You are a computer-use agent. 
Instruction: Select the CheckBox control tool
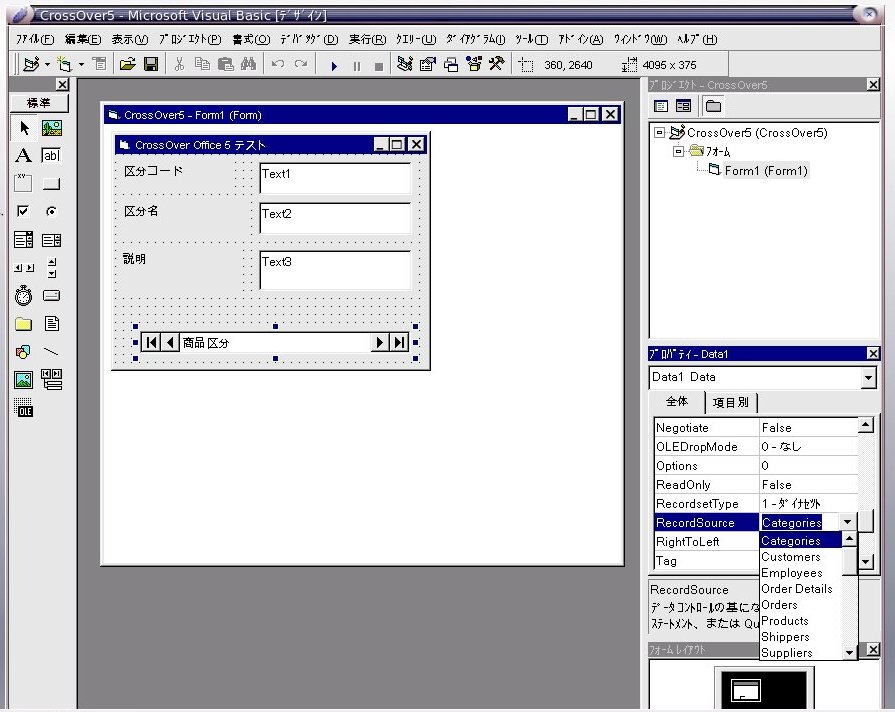pyautogui.click(x=23, y=211)
